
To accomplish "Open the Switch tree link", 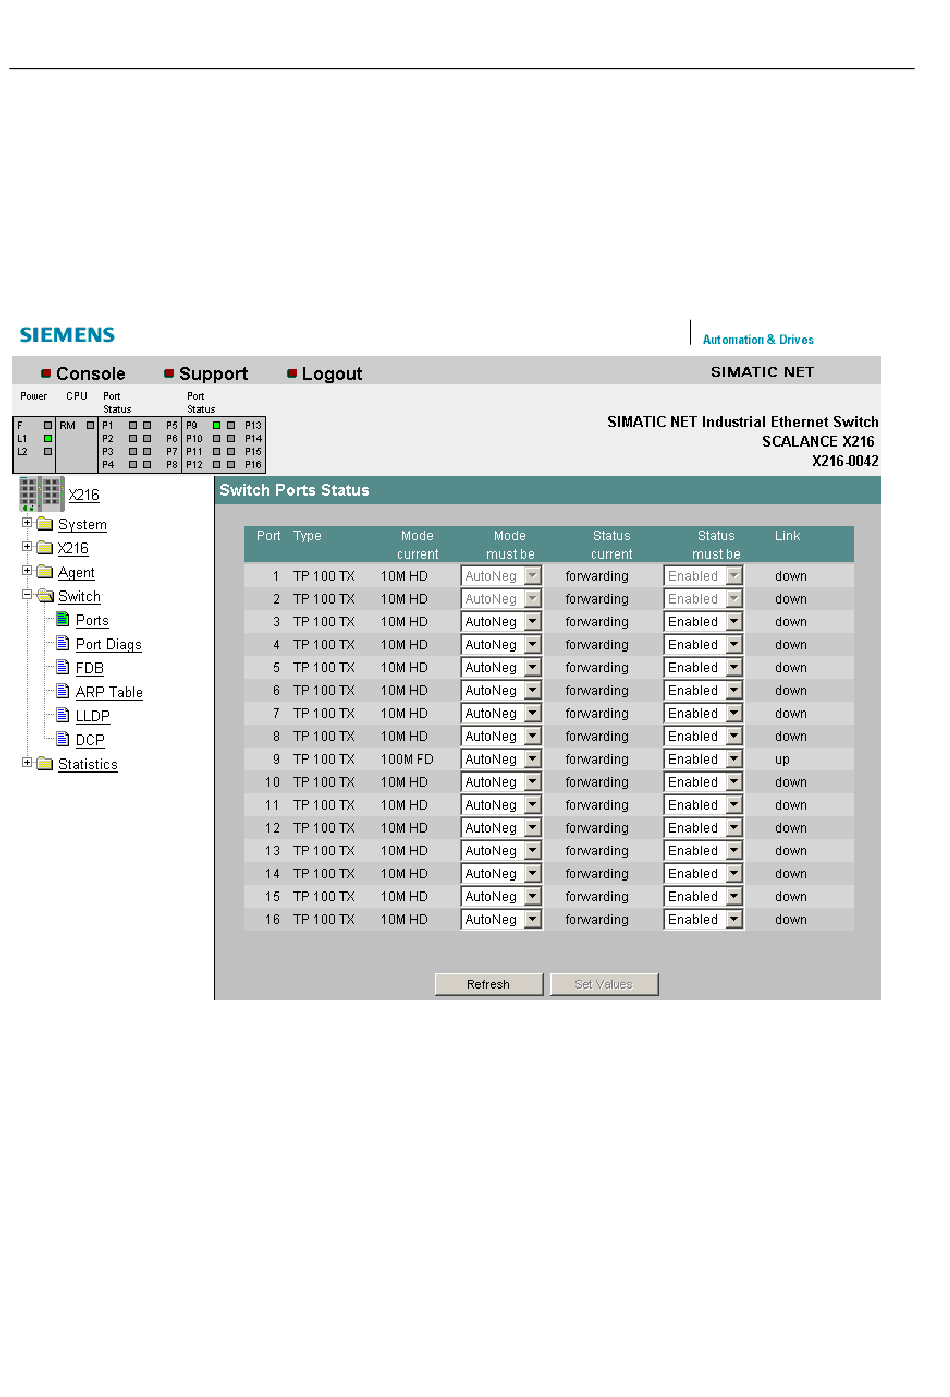I will 79,596.
